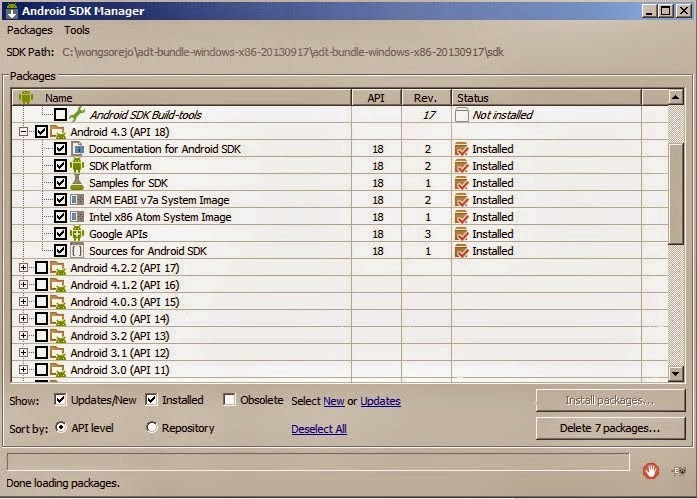This screenshot has width=697, height=499.
Task: Uncheck the Samples for SDK checkbox
Action: (x=60, y=183)
